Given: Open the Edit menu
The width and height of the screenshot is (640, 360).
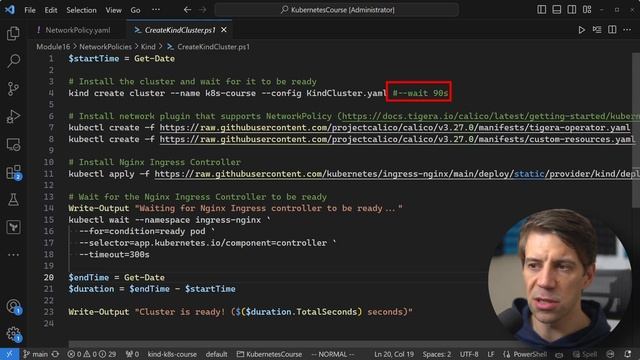Looking at the screenshot, I should pos(51,10).
